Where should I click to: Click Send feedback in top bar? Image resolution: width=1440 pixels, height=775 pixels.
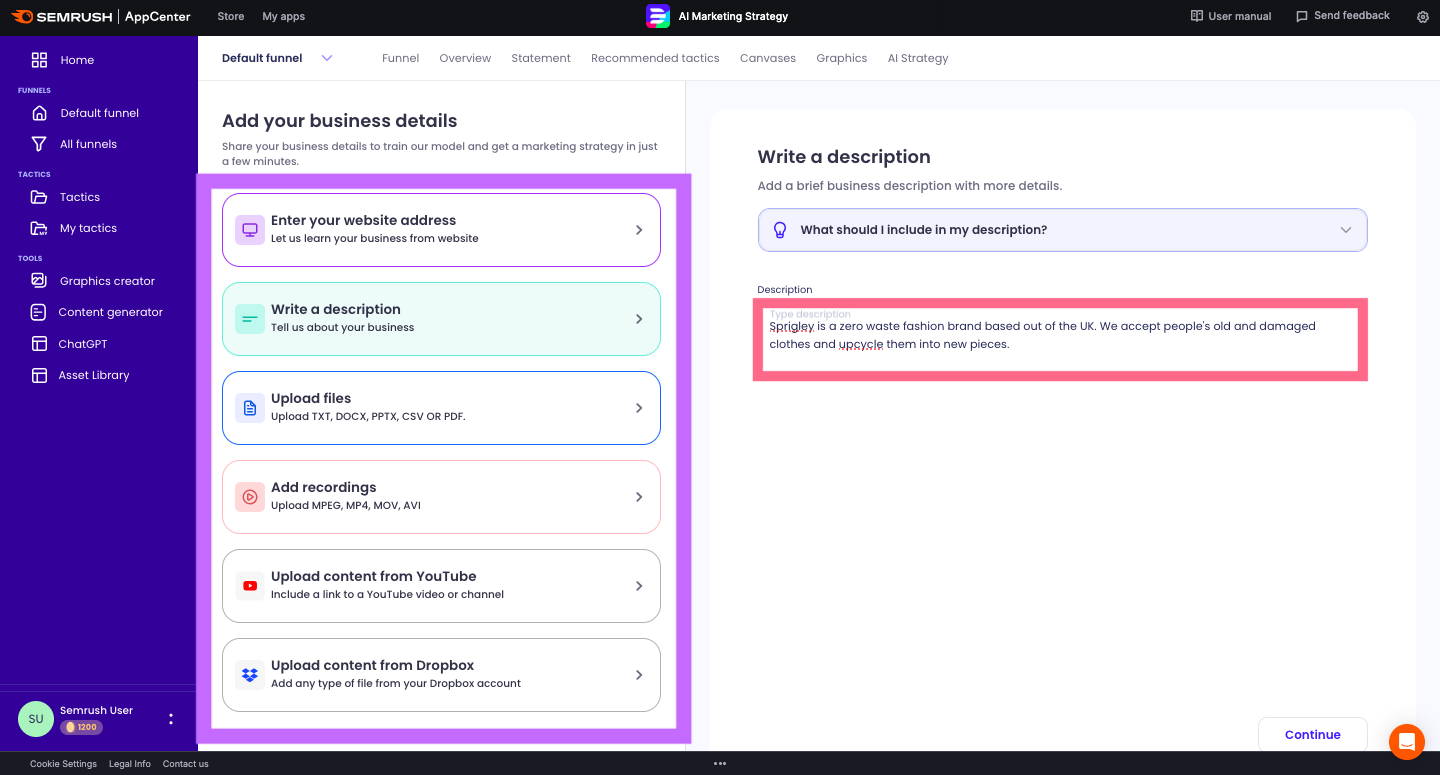pyautogui.click(x=1342, y=16)
